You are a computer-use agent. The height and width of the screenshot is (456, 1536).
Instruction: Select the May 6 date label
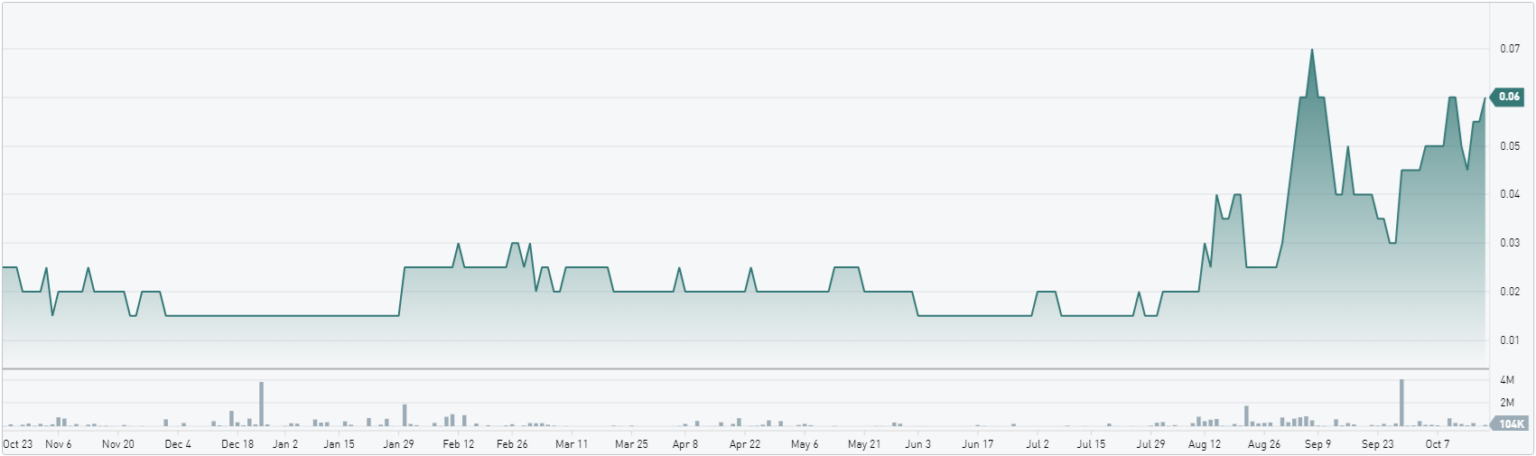804,442
